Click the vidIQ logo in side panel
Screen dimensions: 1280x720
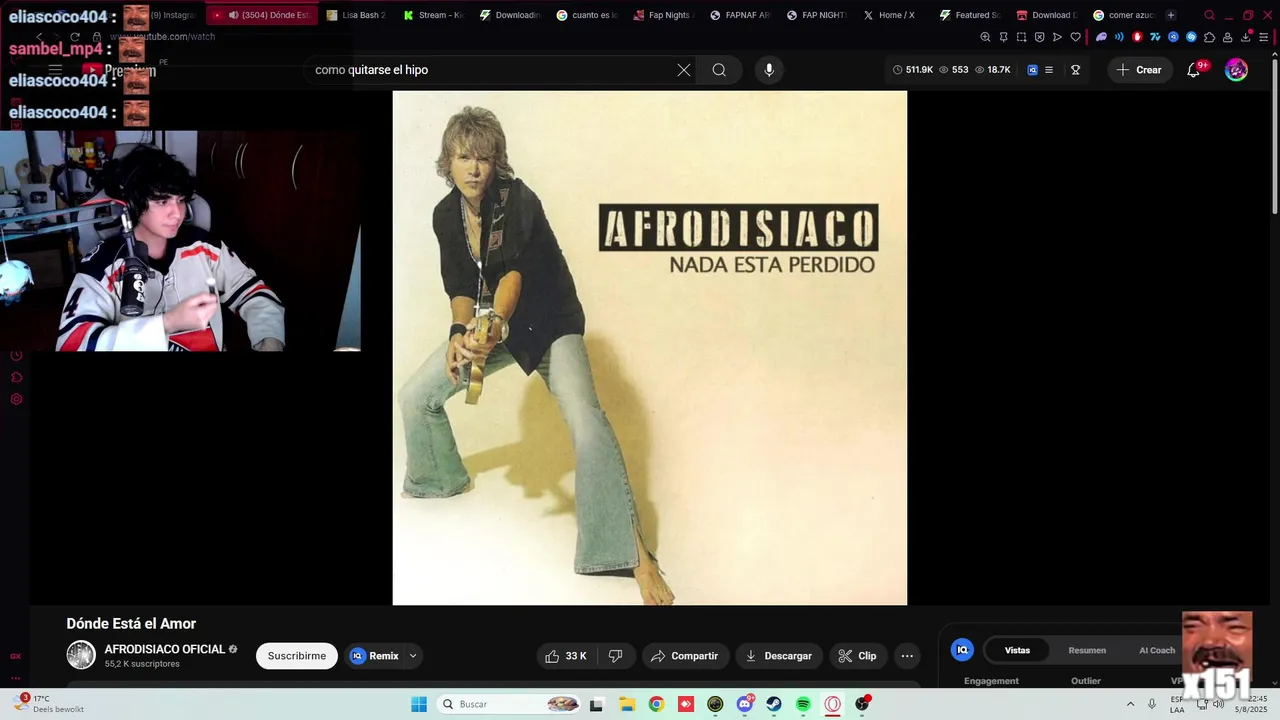pyautogui.click(x=962, y=650)
